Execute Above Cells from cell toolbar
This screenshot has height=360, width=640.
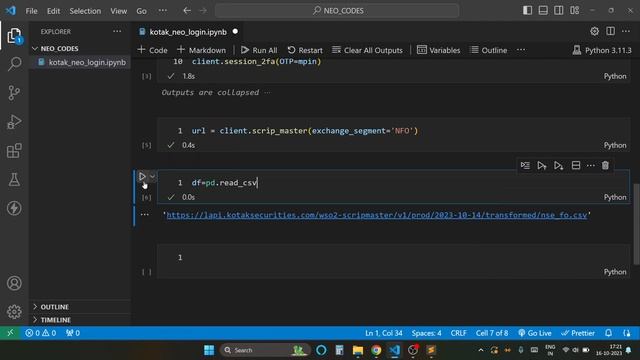pyautogui.click(x=542, y=165)
